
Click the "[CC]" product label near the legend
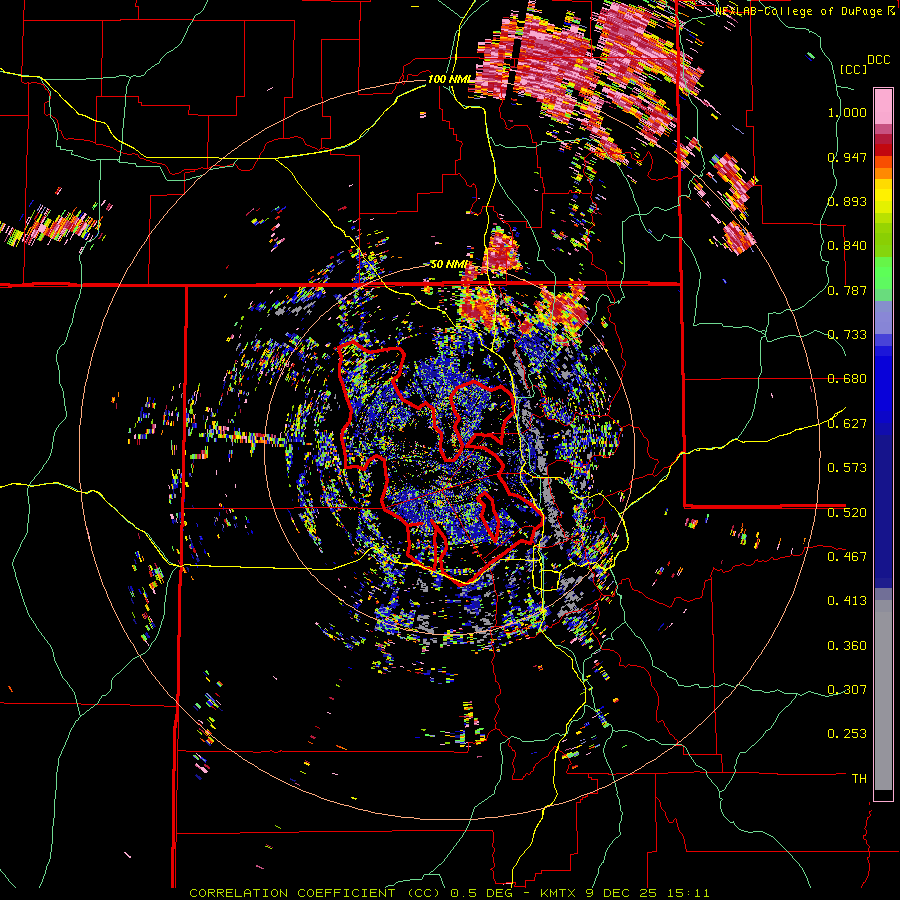click(x=853, y=69)
